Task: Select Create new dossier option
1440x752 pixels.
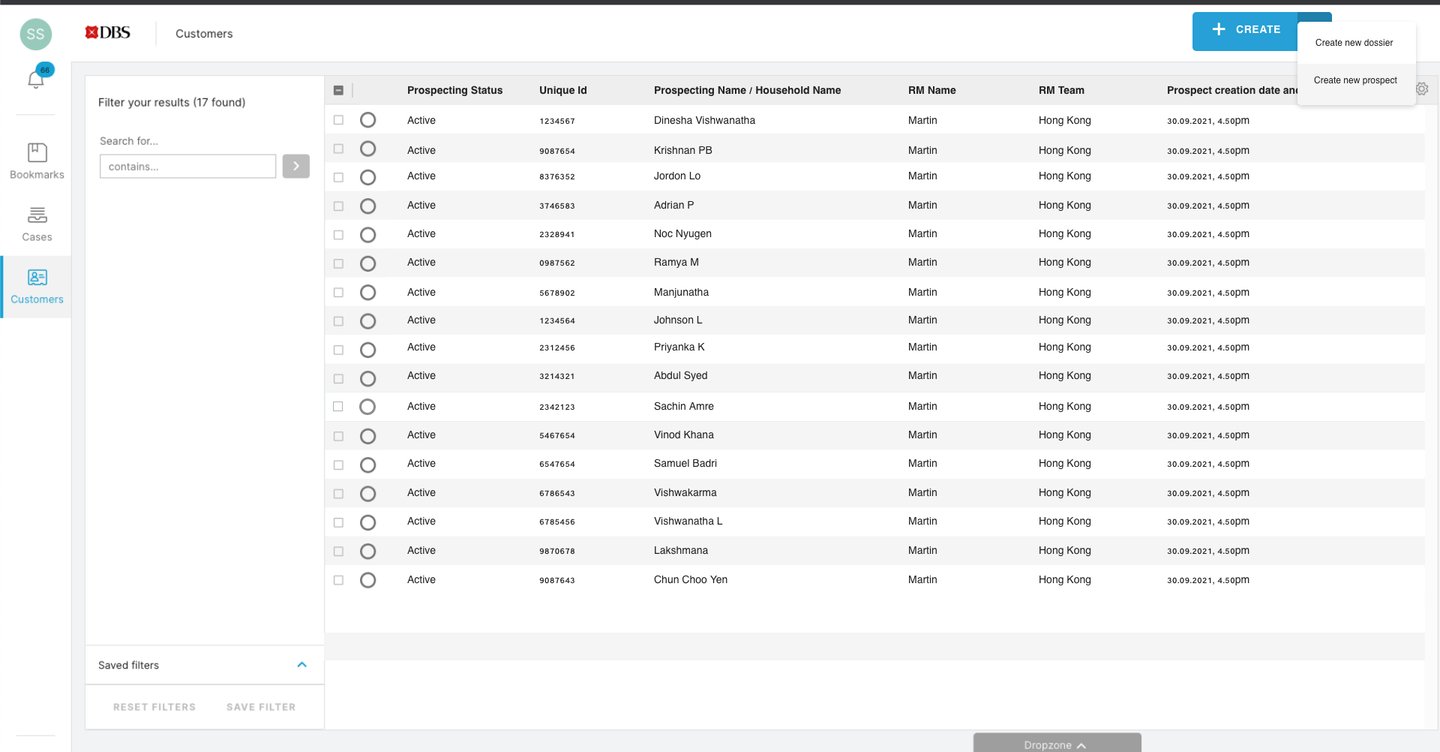Action: 1354,43
